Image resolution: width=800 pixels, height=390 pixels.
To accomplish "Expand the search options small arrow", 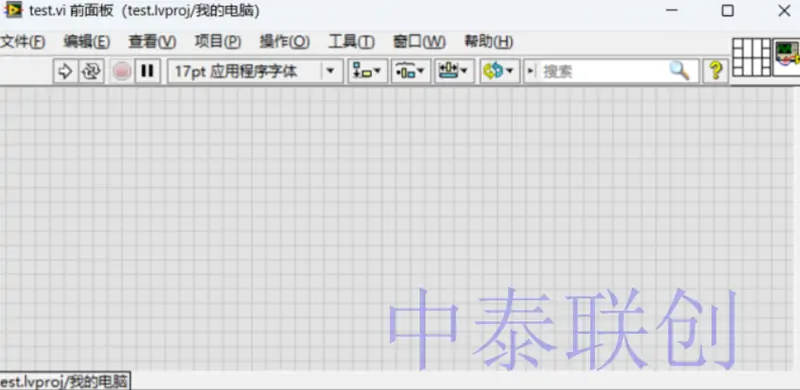I will (531, 71).
